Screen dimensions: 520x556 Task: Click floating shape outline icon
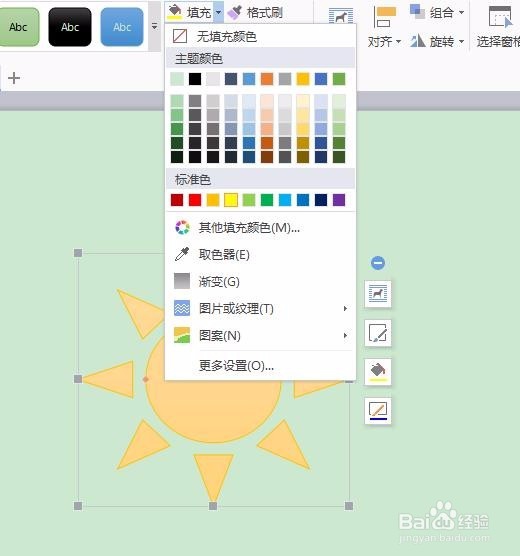point(378,411)
